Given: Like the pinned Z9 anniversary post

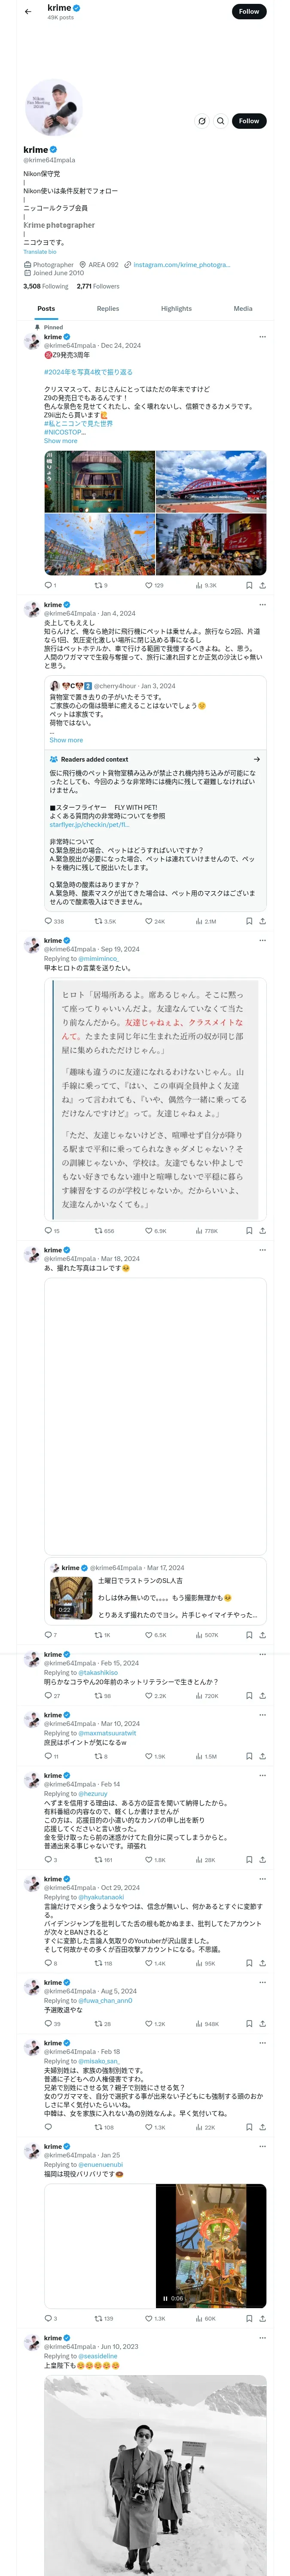Looking at the screenshot, I should [149, 585].
